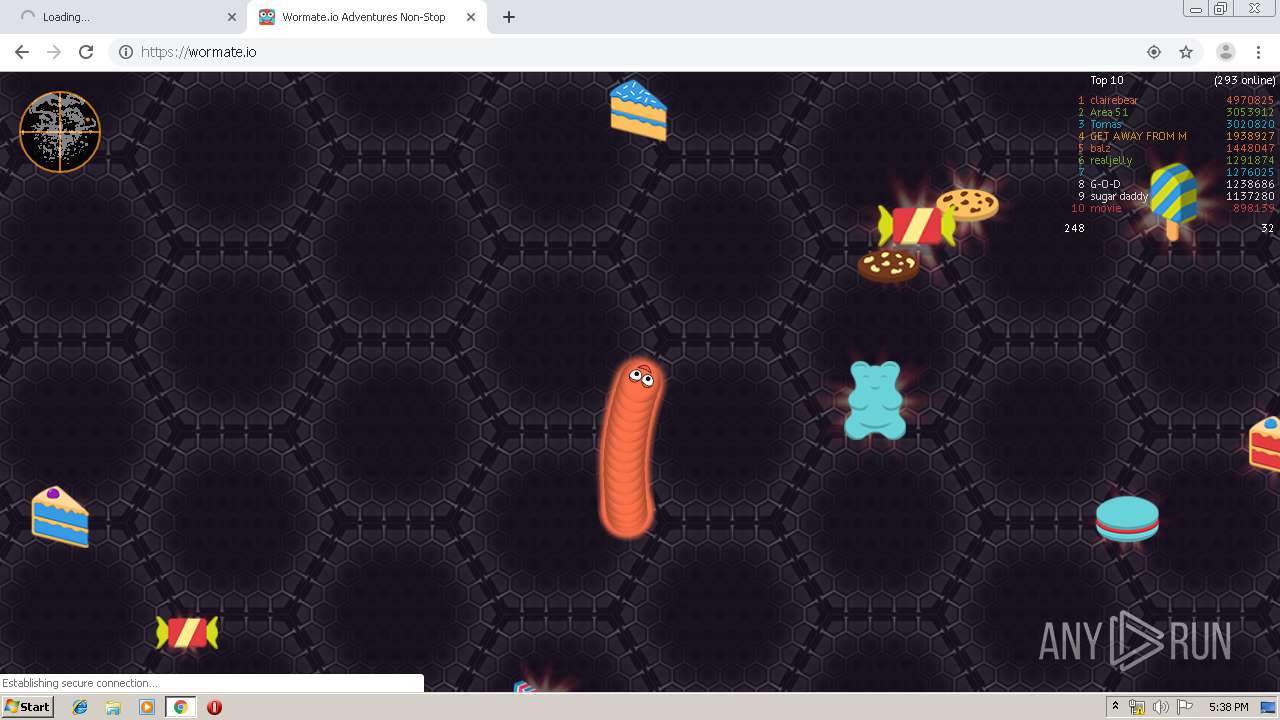Click the cyan gummy bear candy
The height and width of the screenshot is (720, 1280).
[875, 400]
